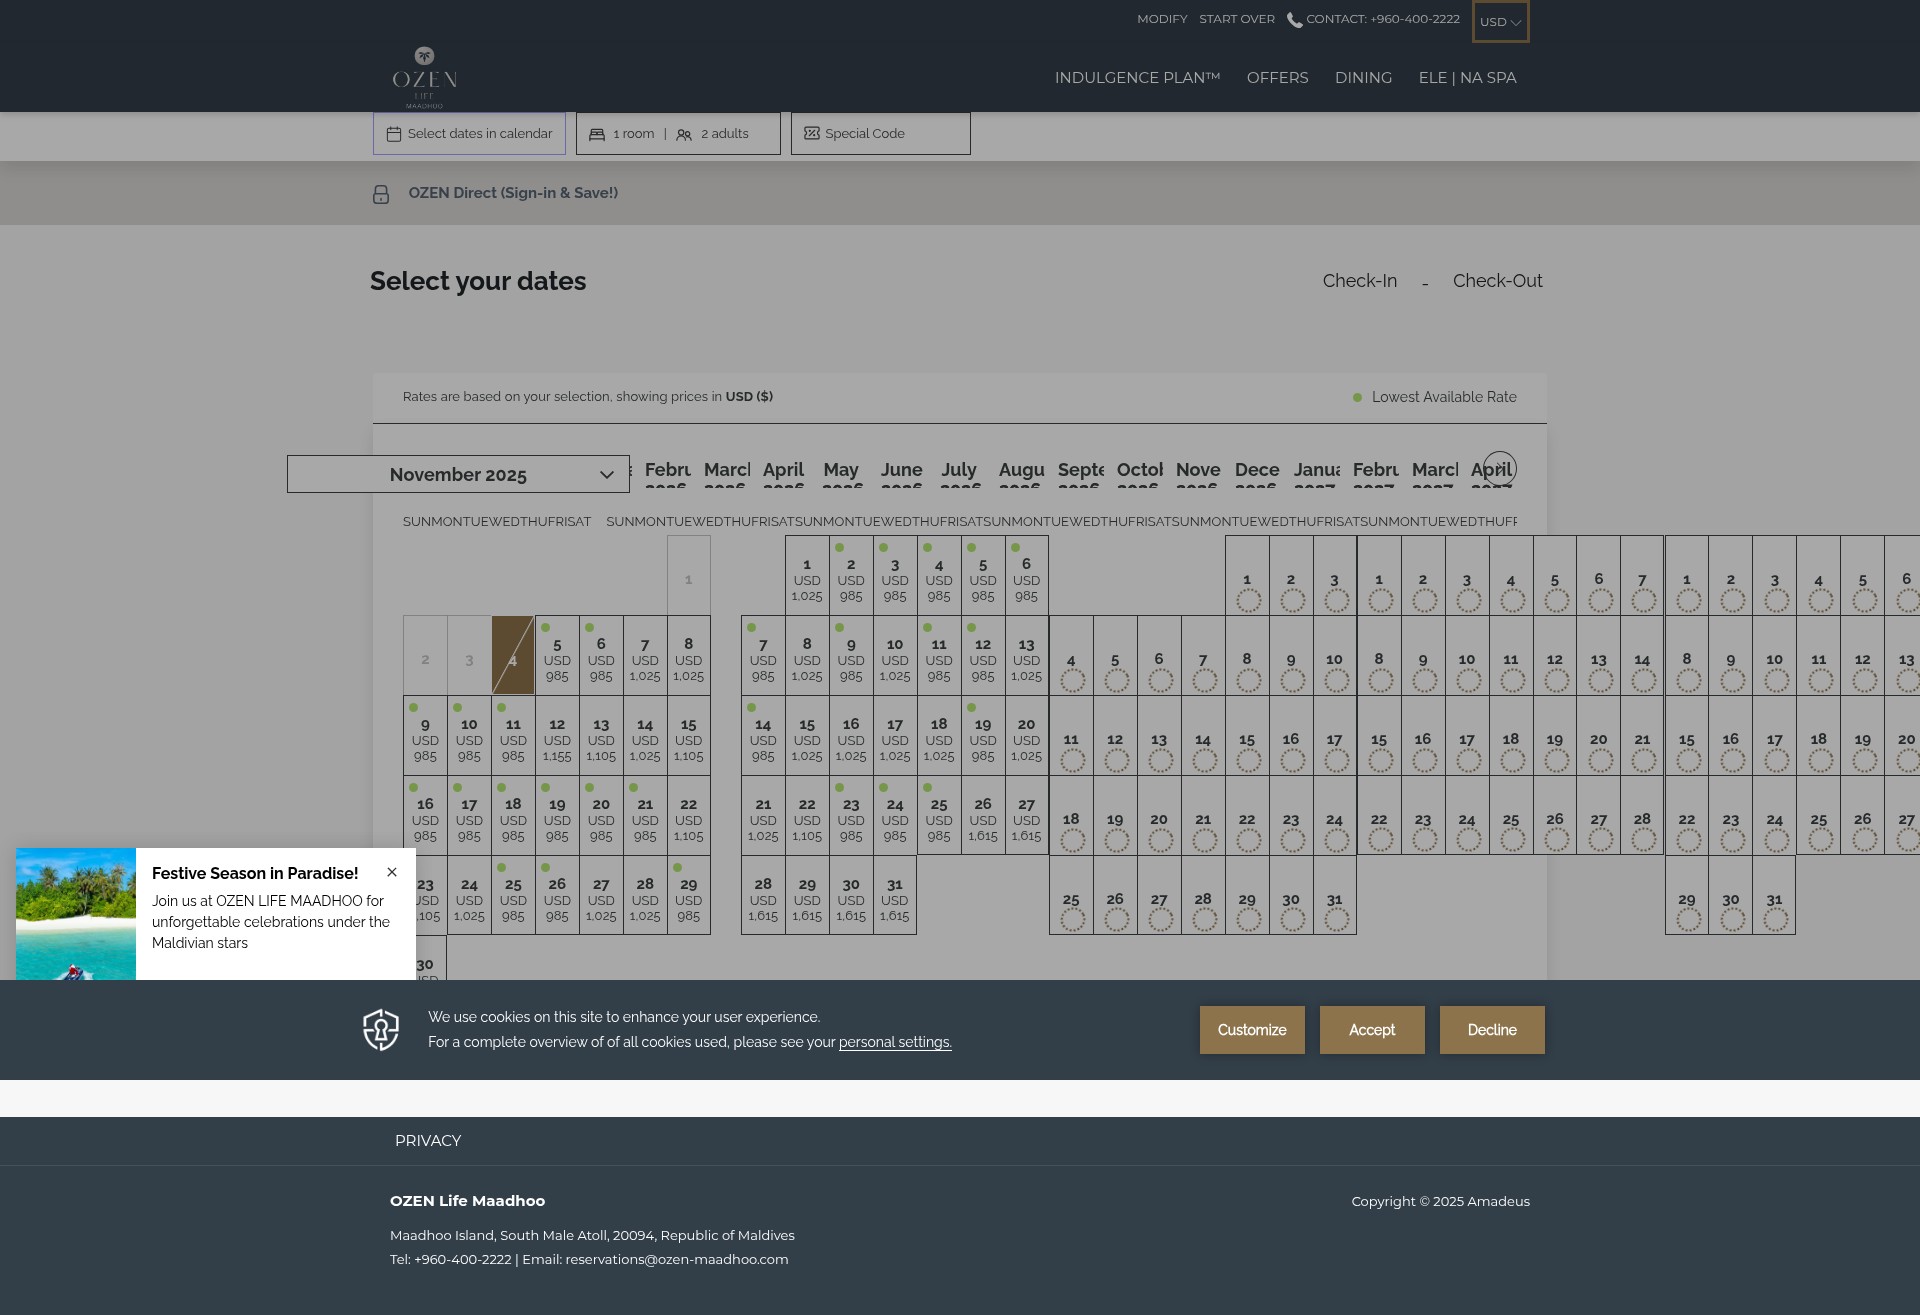Screen dimensions: 1920x1315
Task: Select November 29 at USD 985
Action: pyautogui.click(x=689, y=895)
